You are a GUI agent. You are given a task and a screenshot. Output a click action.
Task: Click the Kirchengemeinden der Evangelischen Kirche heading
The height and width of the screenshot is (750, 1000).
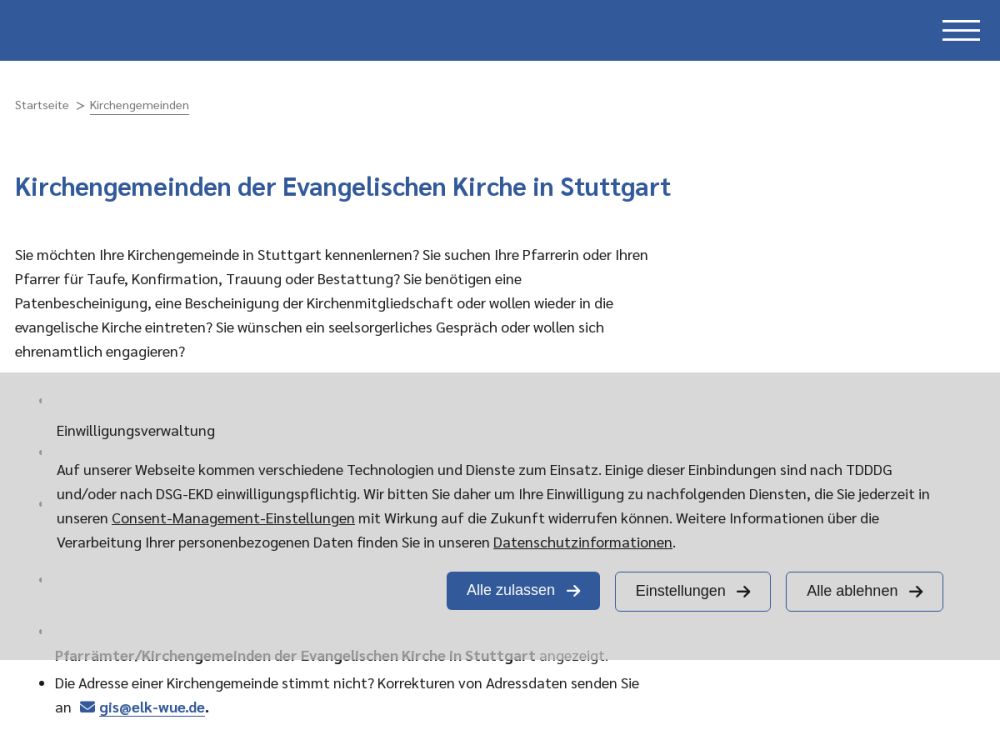pyautogui.click(x=342, y=187)
